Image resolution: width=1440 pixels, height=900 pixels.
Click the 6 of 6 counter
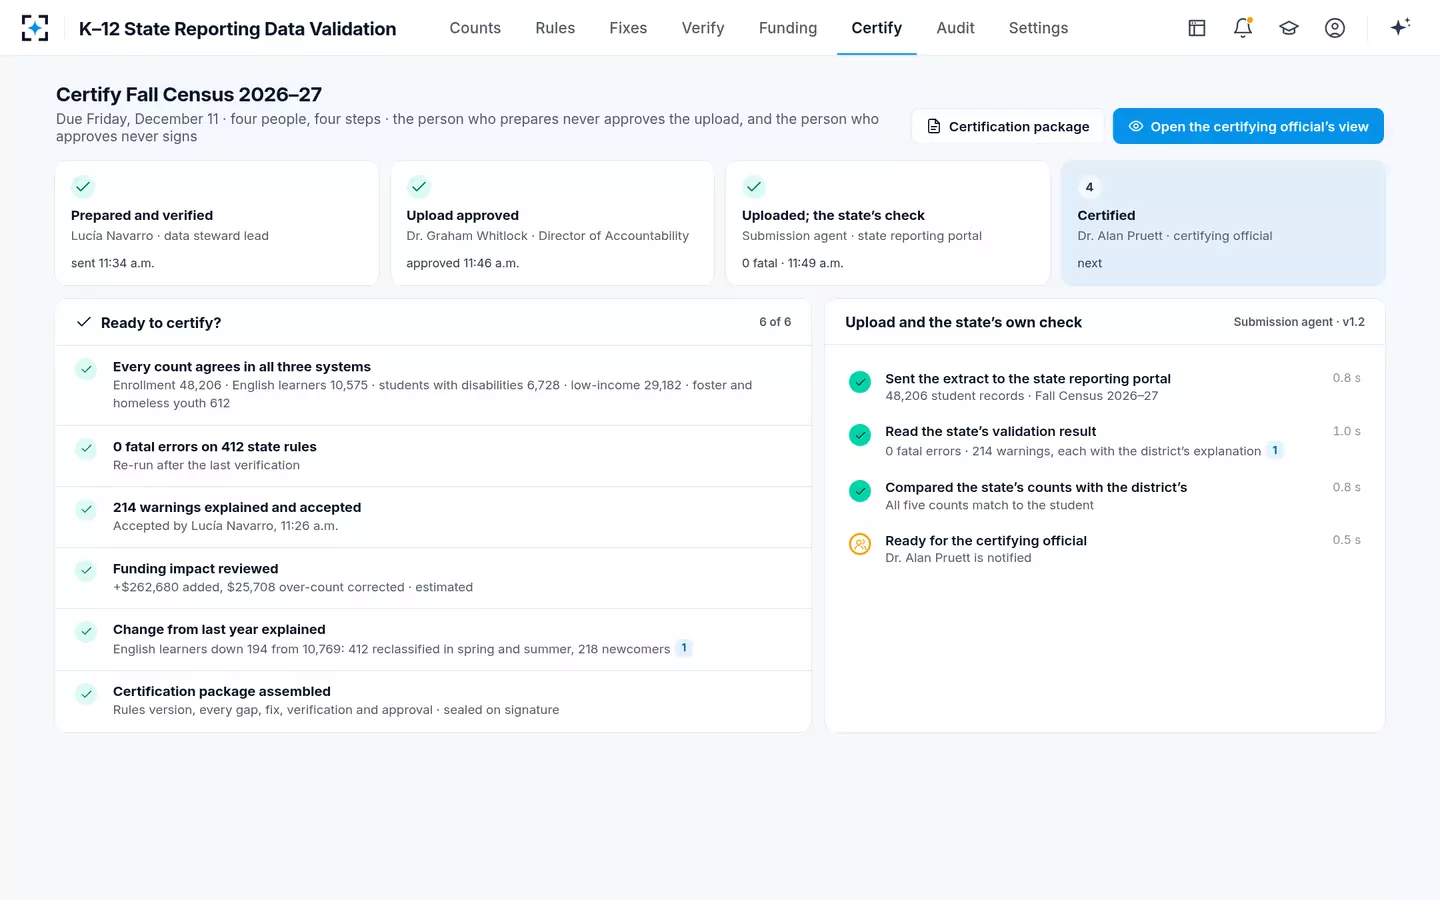775,322
